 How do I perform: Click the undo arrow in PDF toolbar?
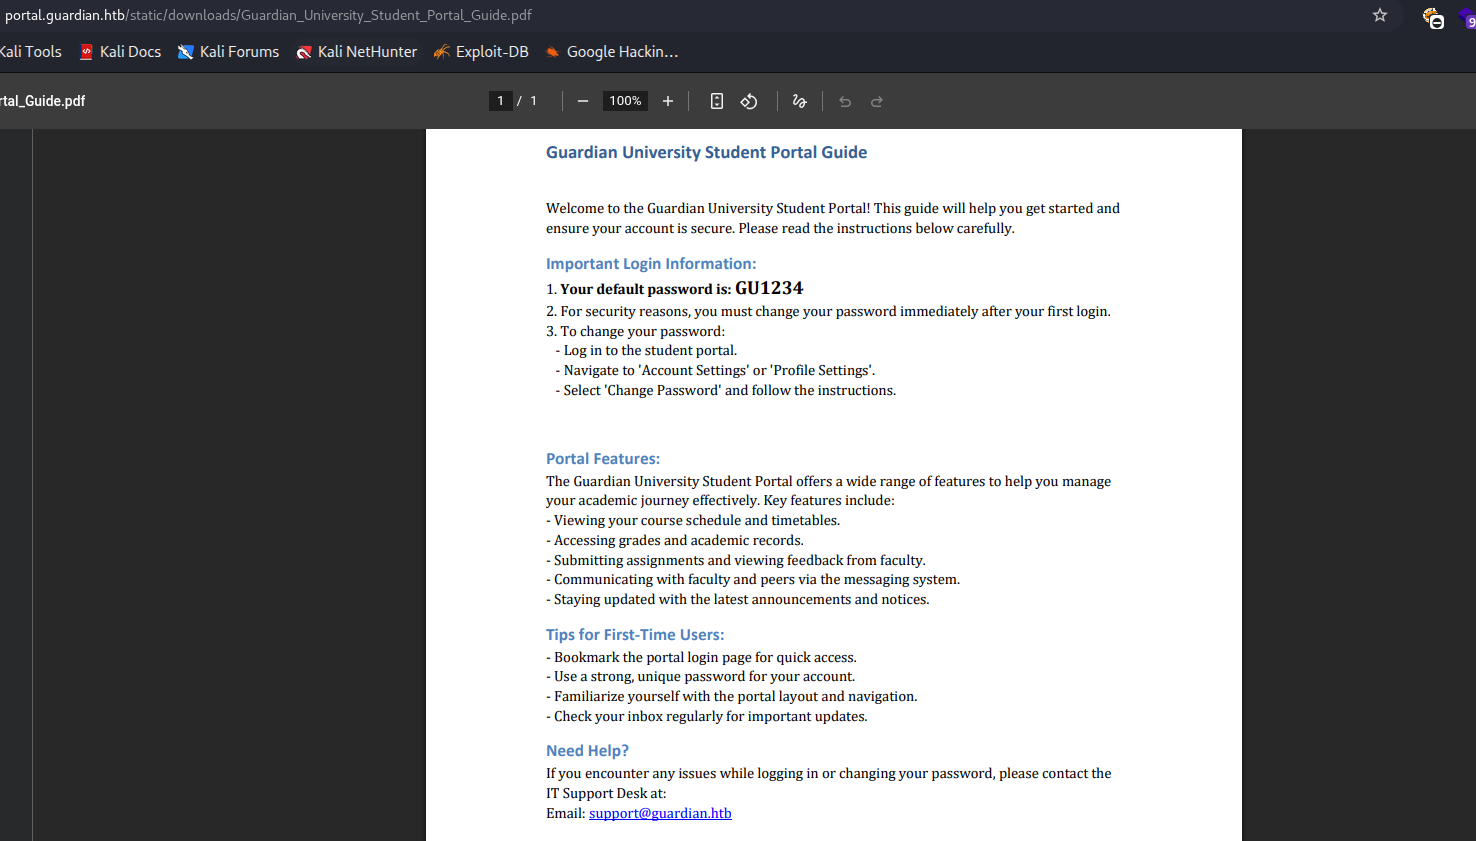click(x=845, y=101)
